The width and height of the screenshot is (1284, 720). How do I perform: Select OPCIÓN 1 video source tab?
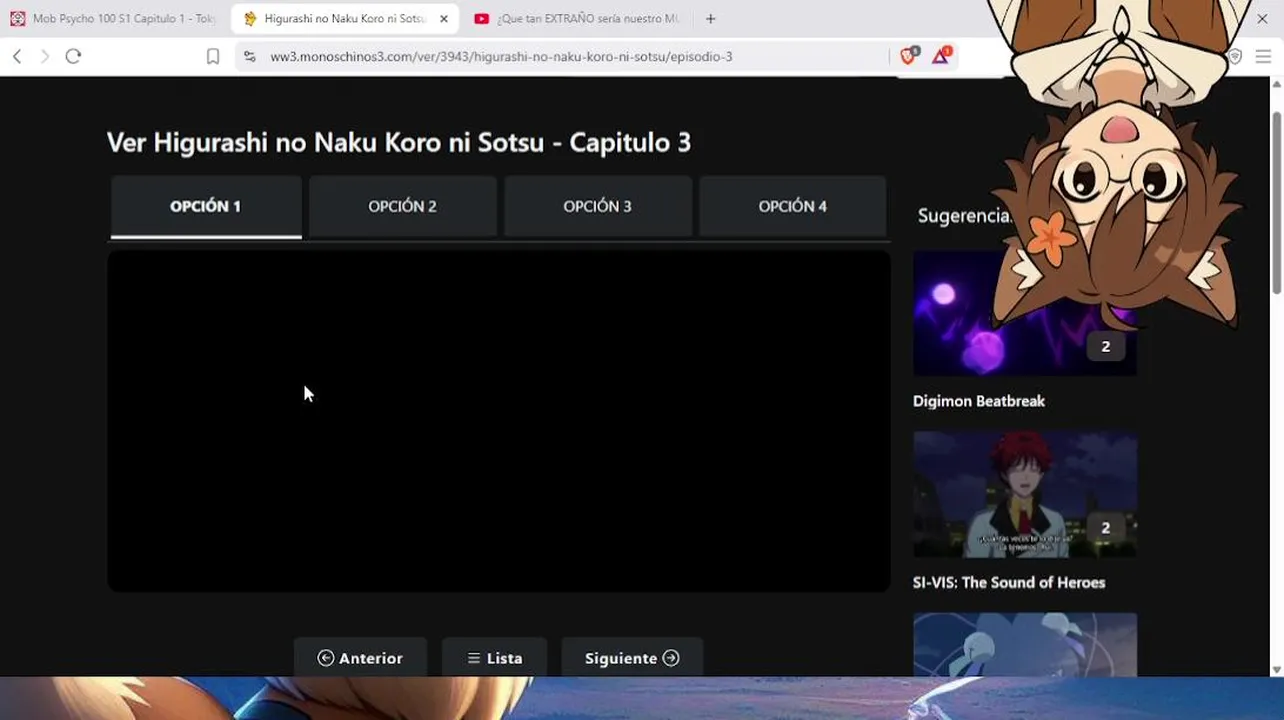tap(205, 206)
